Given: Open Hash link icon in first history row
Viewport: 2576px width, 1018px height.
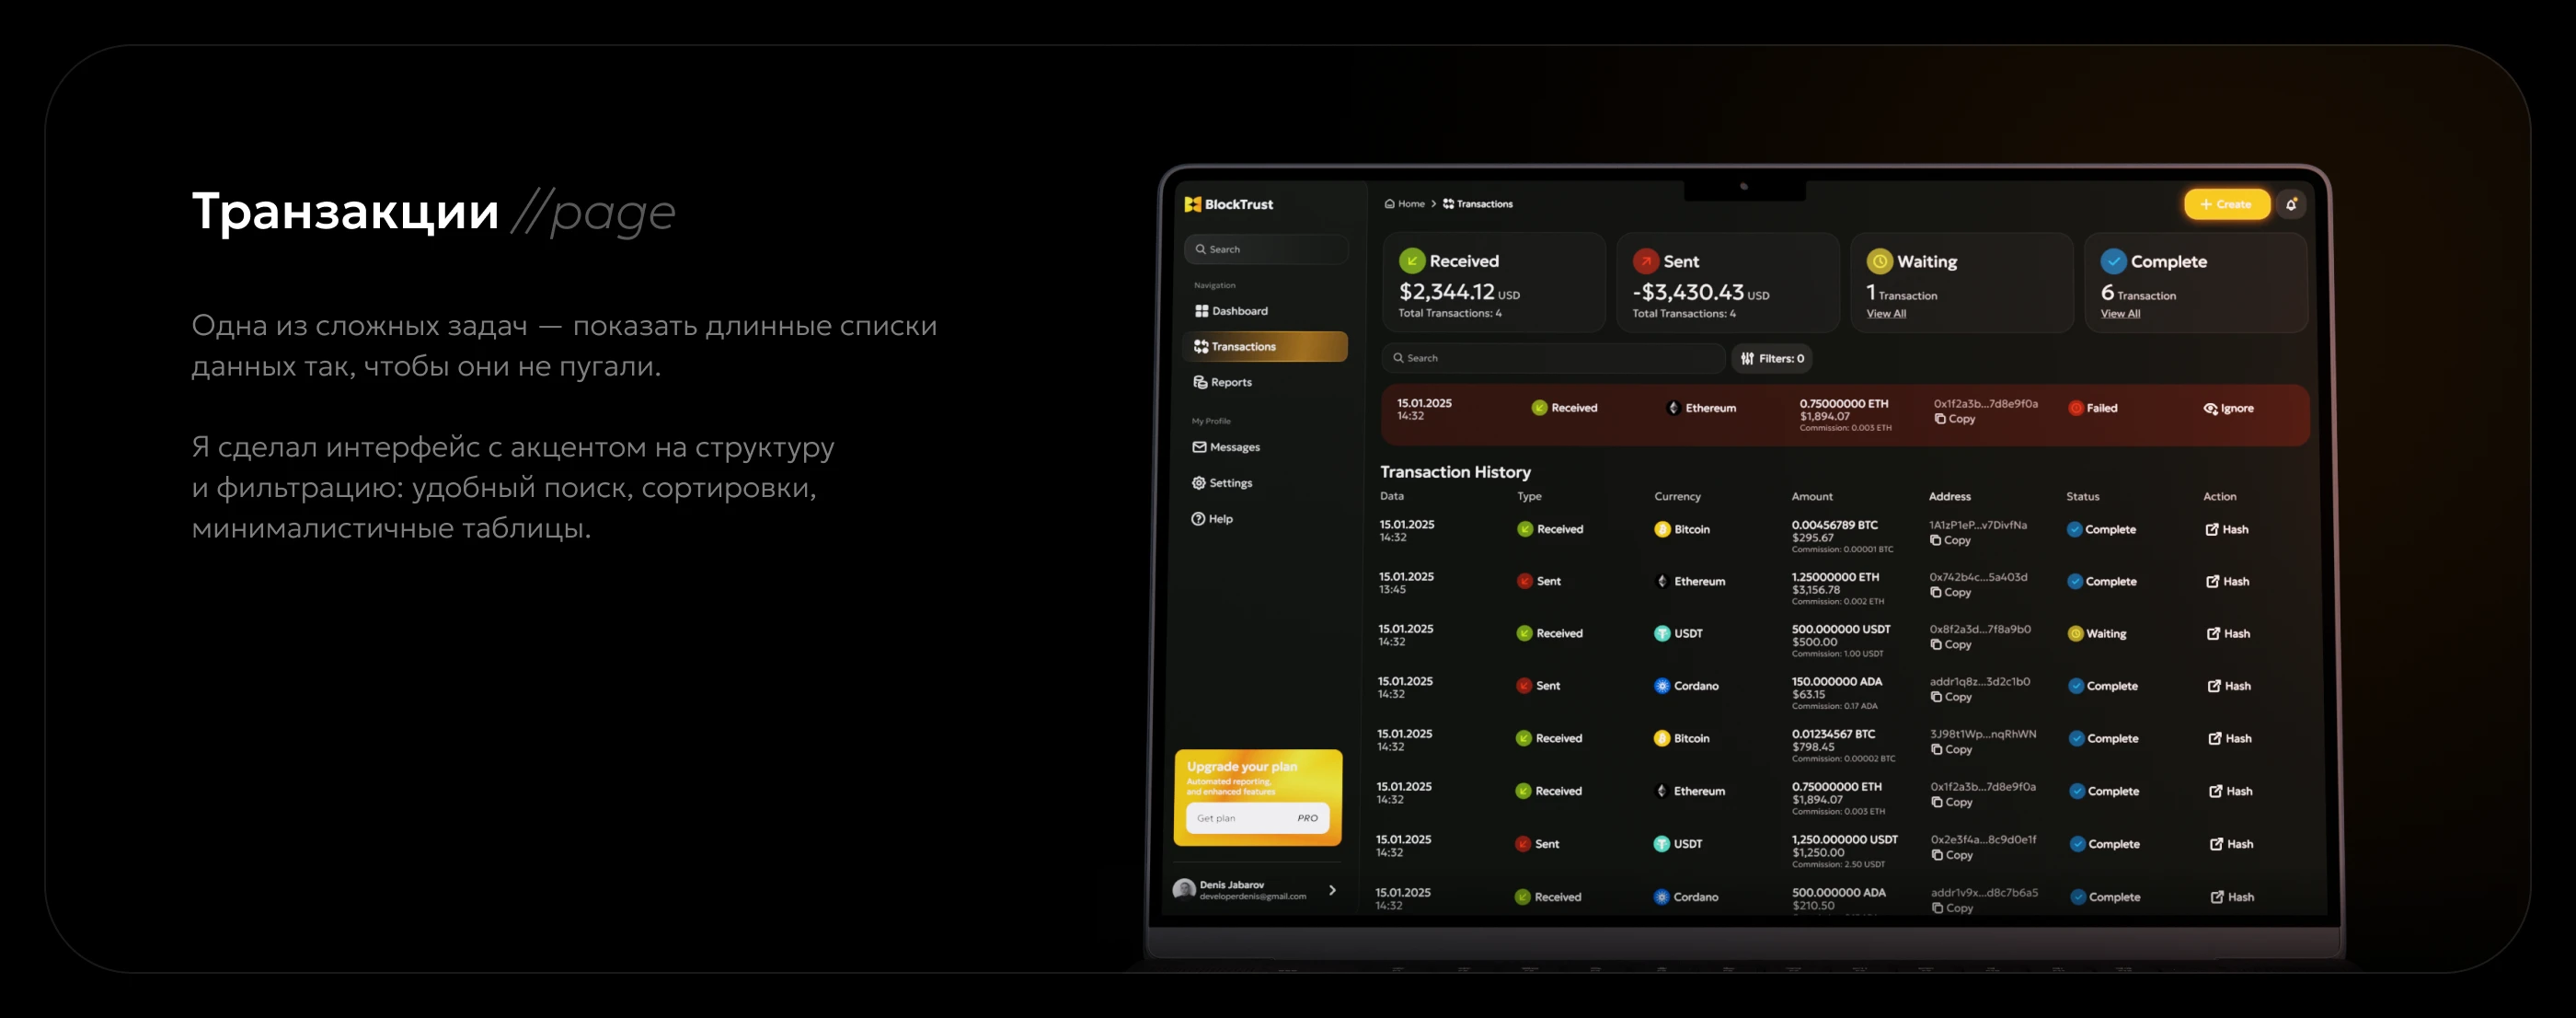Looking at the screenshot, I should click(x=2212, y=530).
